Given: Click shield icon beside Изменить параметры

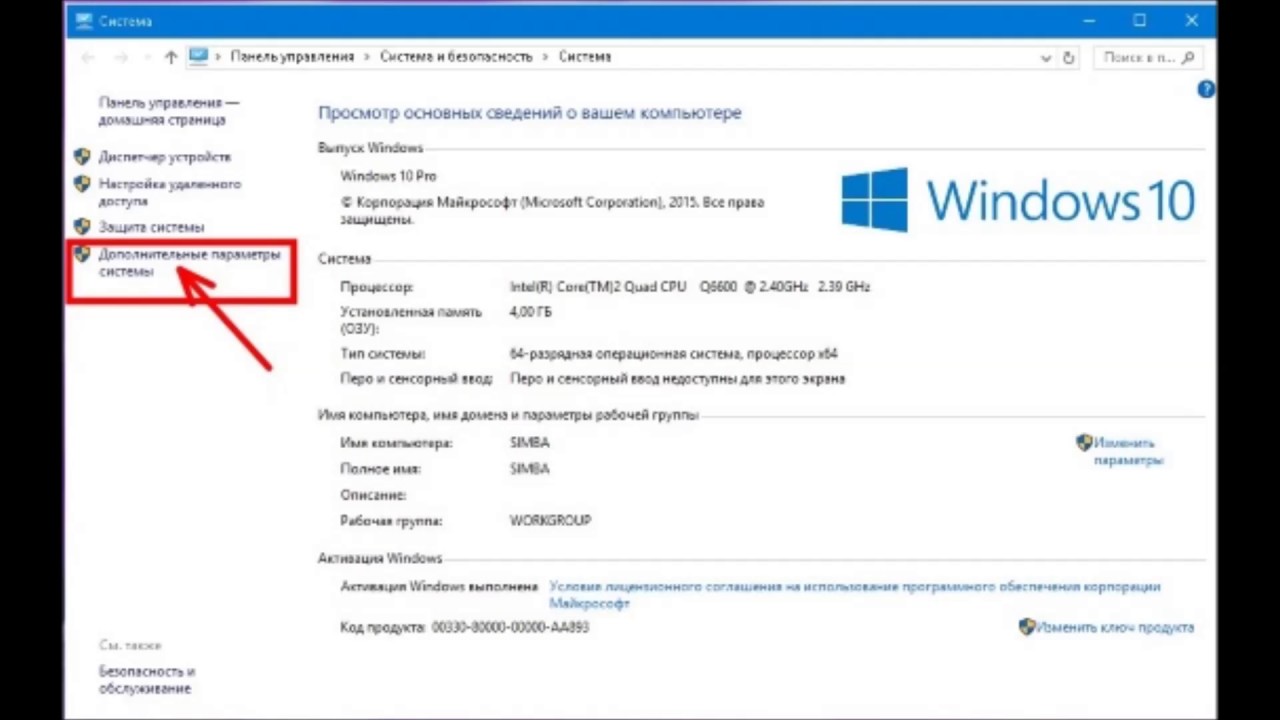Looking at the screenshot, I should click(1084, 442).
